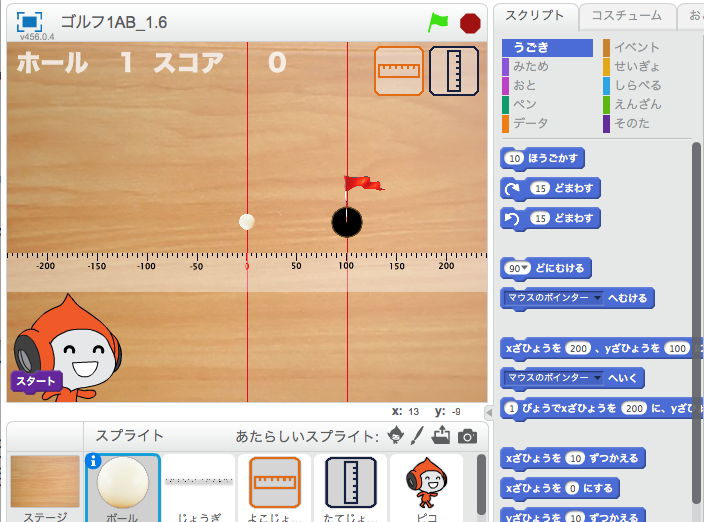Select the じょうぎ ruler sprite thumbnail

[198, 488]
